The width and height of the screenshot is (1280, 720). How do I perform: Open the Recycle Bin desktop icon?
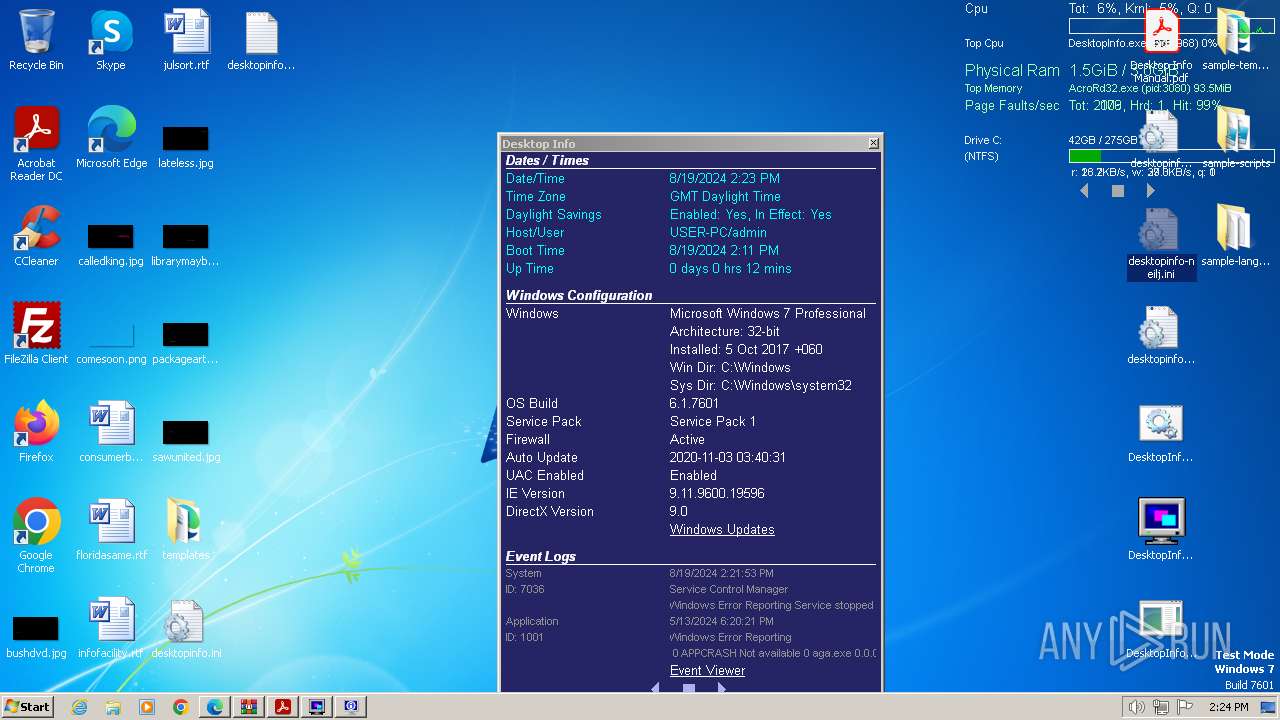pos(36,40)
